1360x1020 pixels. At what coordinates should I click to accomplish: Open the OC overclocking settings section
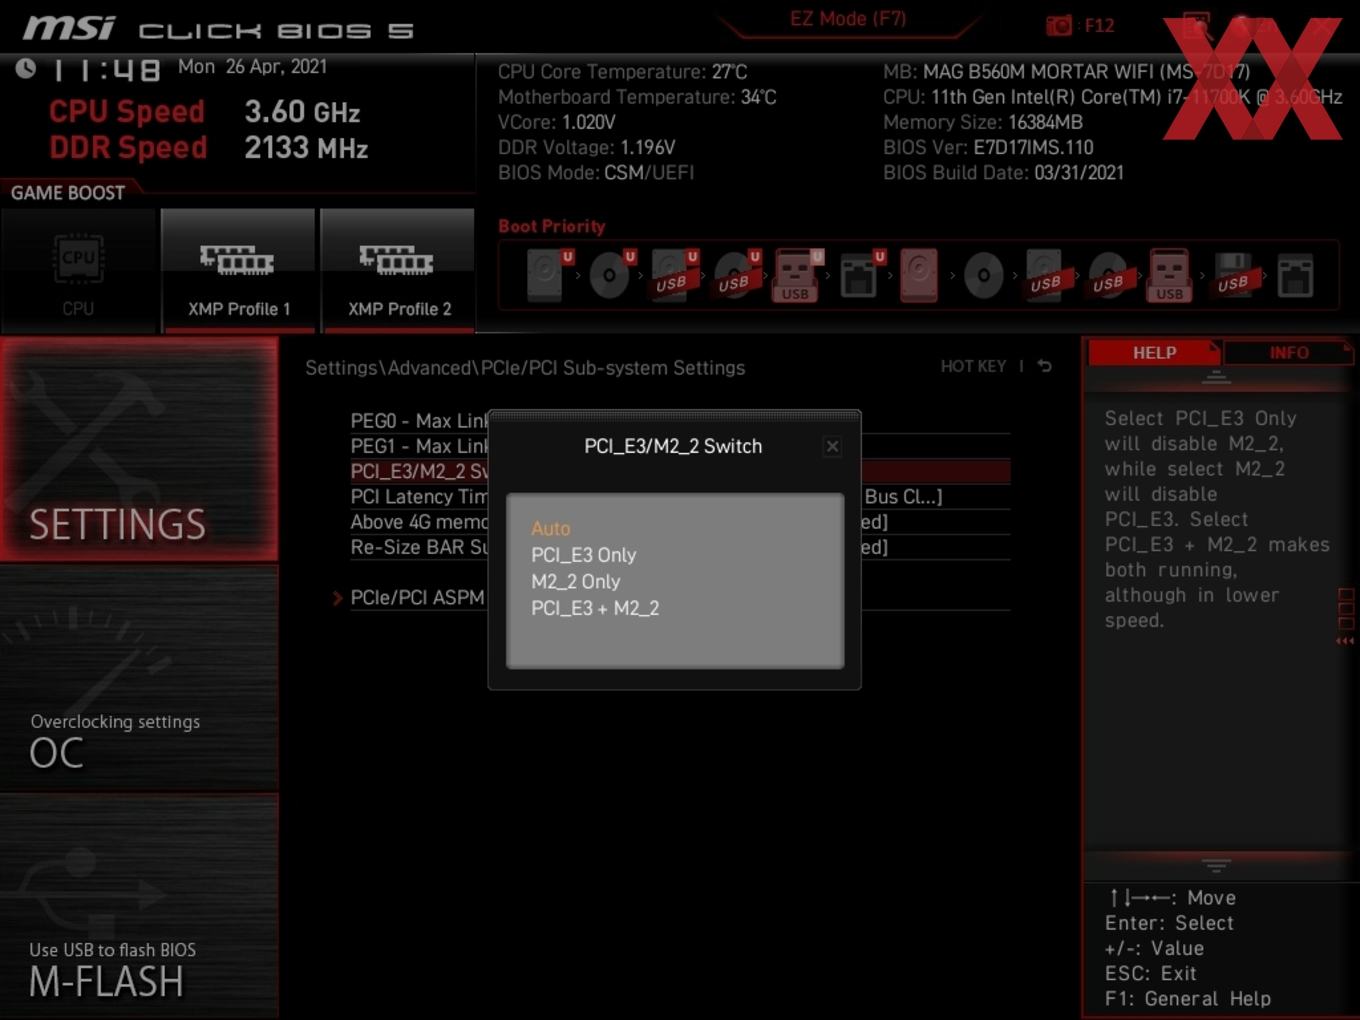point(139,680)
